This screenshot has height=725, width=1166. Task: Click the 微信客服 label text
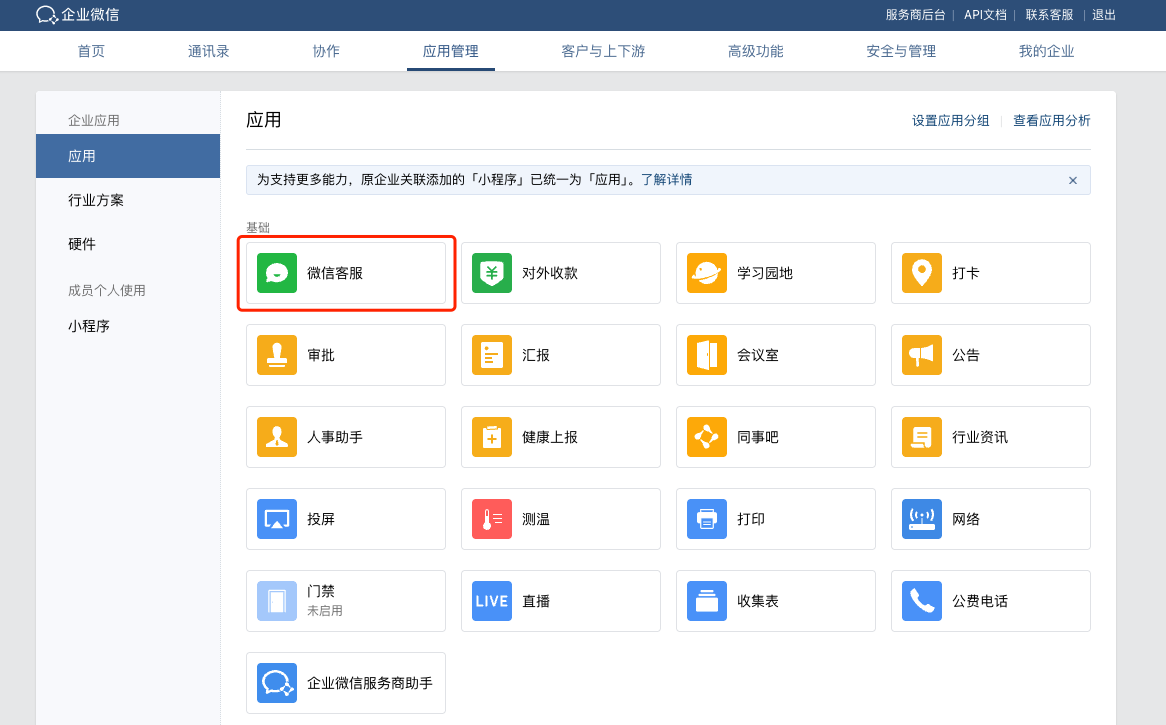pyautogui.click(x=335, y=273)
